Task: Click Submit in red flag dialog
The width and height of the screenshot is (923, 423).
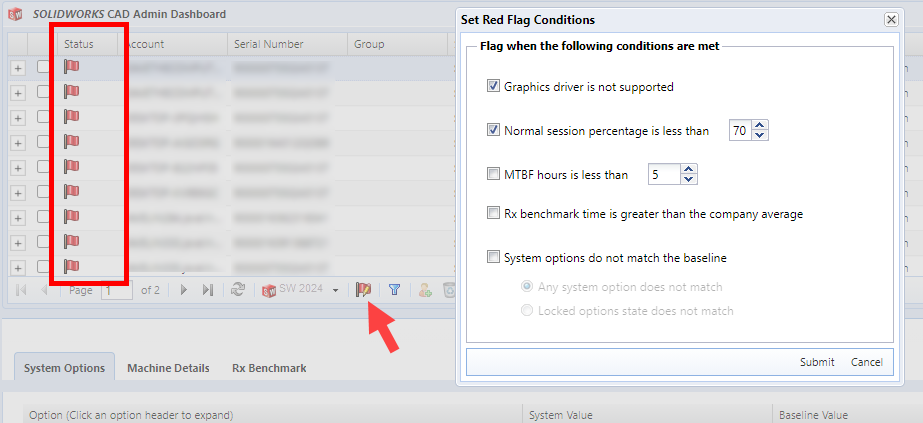Action: (x=817, y=362)
